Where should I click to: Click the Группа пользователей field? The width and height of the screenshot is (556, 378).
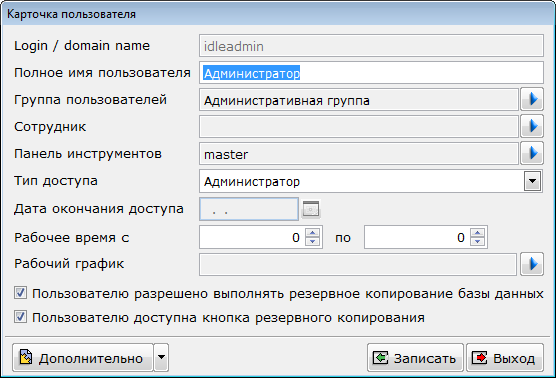(x=359, y=100)
